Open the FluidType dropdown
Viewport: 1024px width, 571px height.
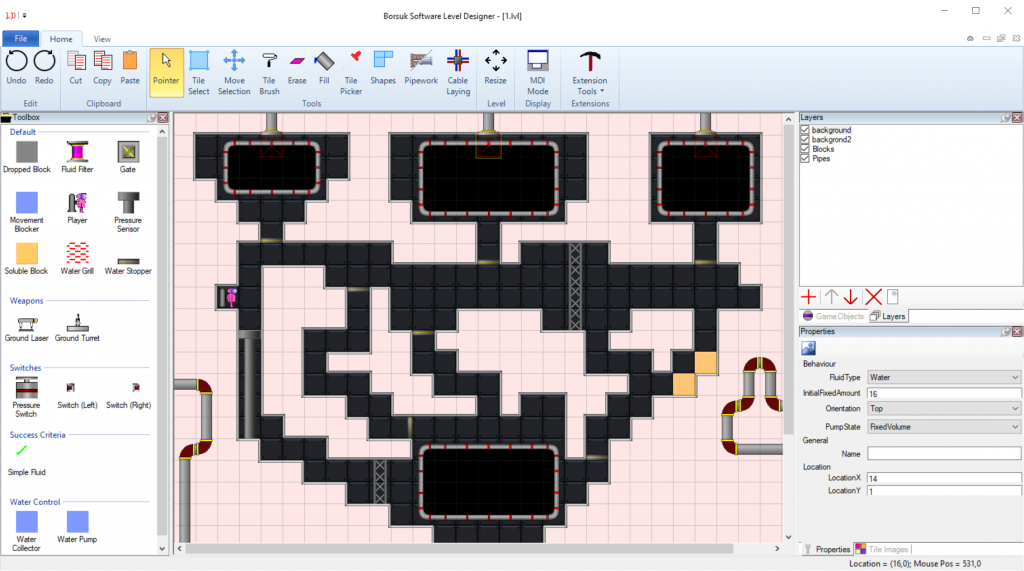tap(944, 377)
